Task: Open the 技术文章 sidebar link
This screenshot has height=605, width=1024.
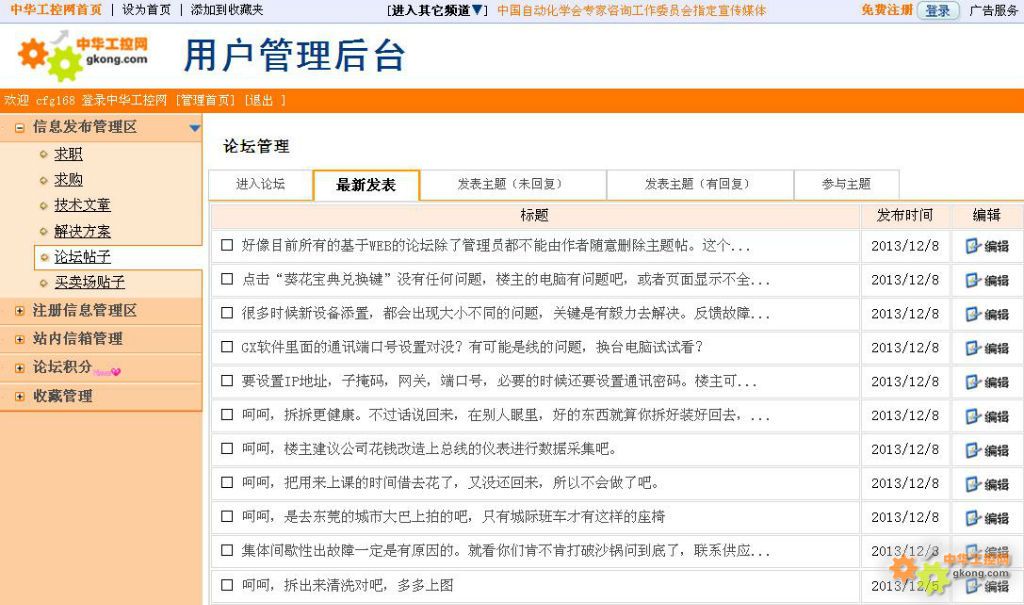Action: (x=82, y=205)
